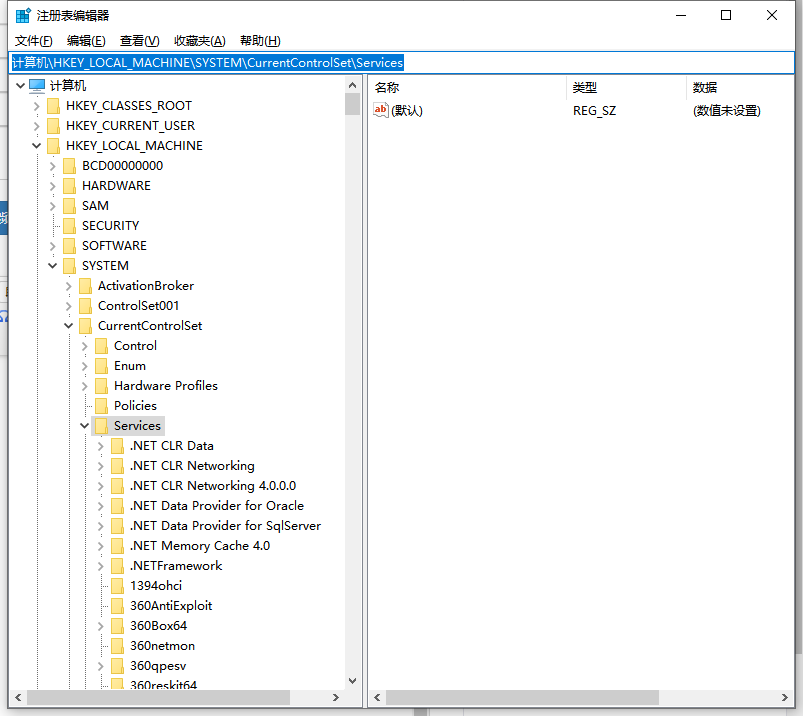Open the 查看(V) menu

tap(139, 41)
